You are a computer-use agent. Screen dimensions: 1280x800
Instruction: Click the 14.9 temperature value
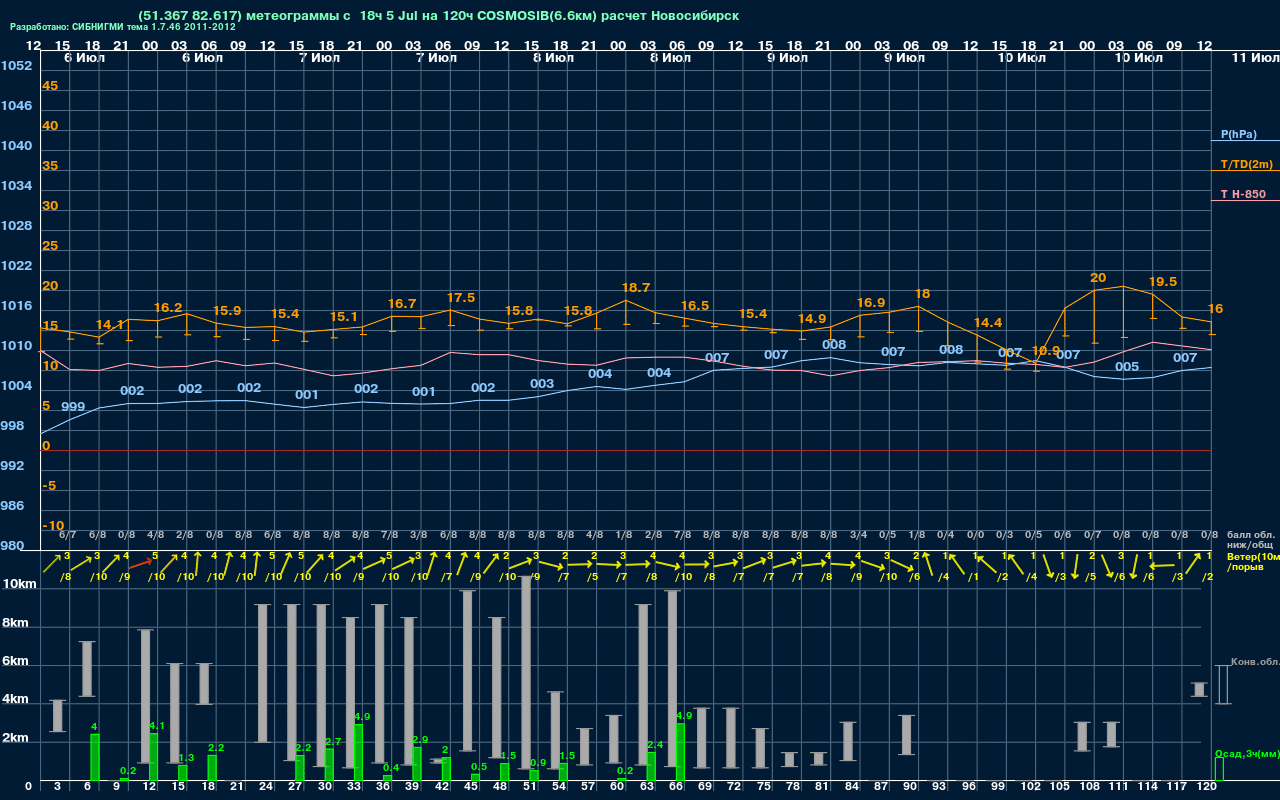click(x=812, y=319)
